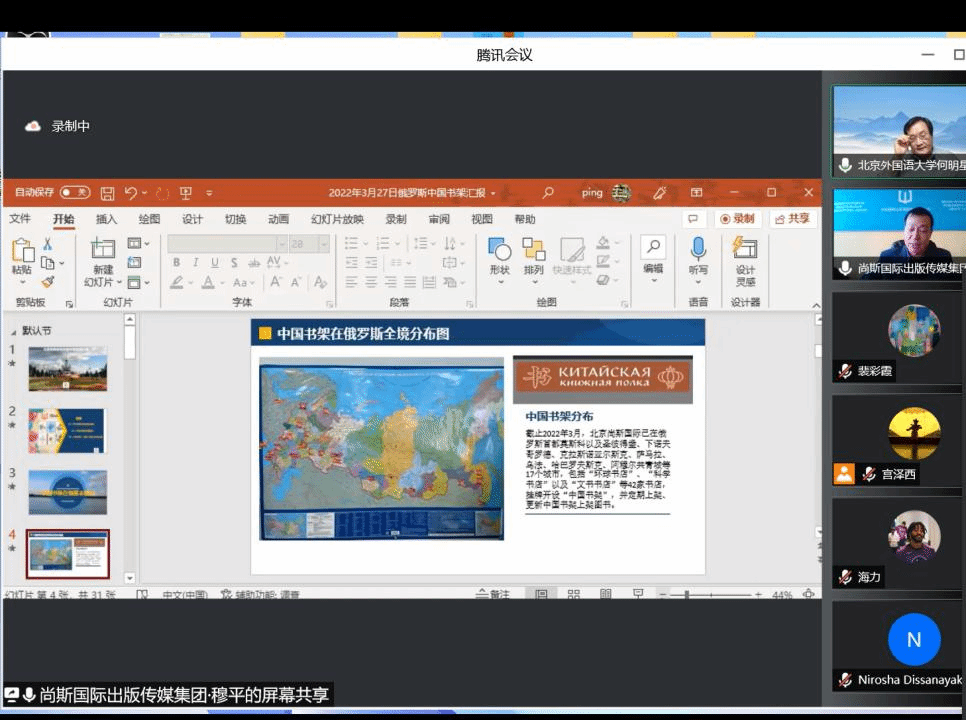The width and height of the screenshot is (966, 720).
Task: Open the 文件 menu
Action: coord(20,219)
